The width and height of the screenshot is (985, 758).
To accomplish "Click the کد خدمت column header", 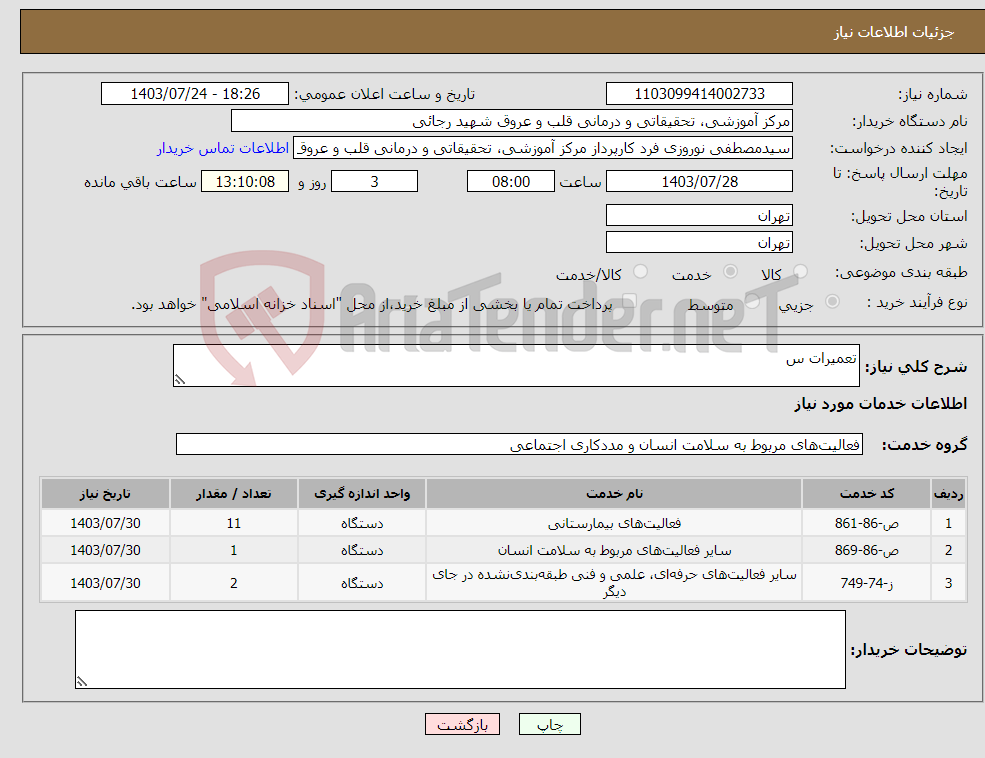I will pos(866,494).
